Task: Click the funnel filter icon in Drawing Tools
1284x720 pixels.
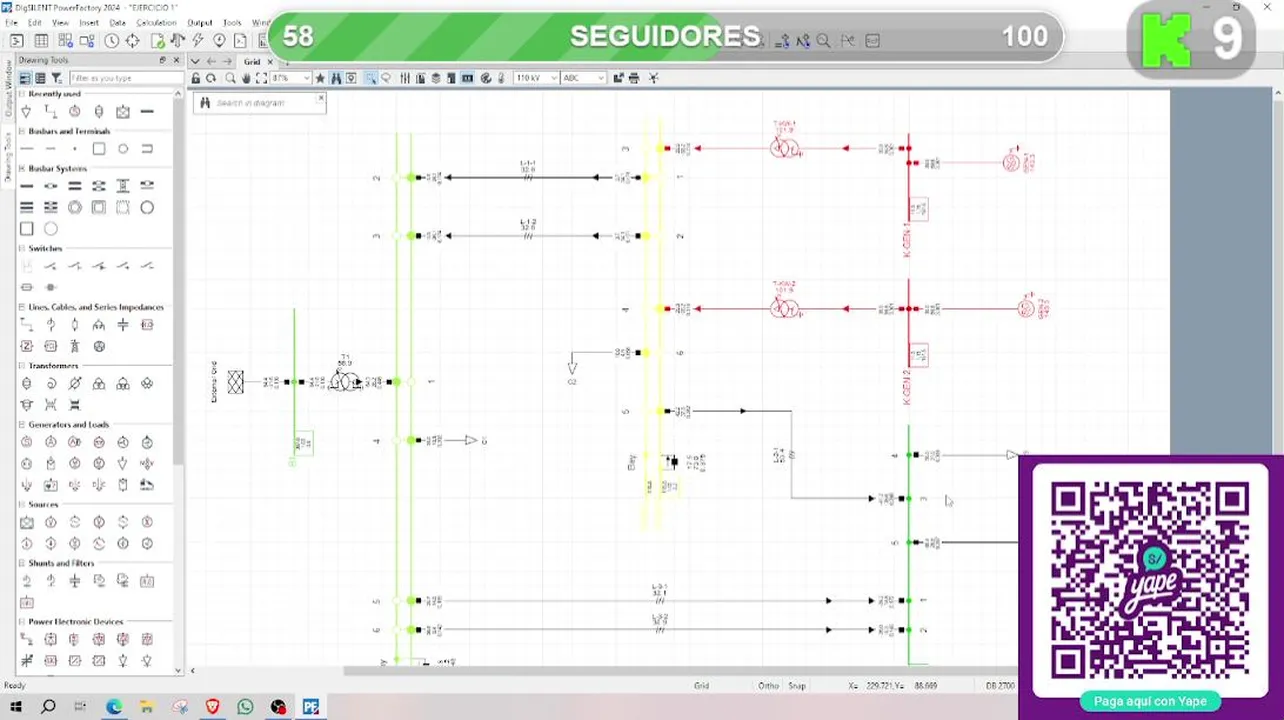Action: point(57,78)
